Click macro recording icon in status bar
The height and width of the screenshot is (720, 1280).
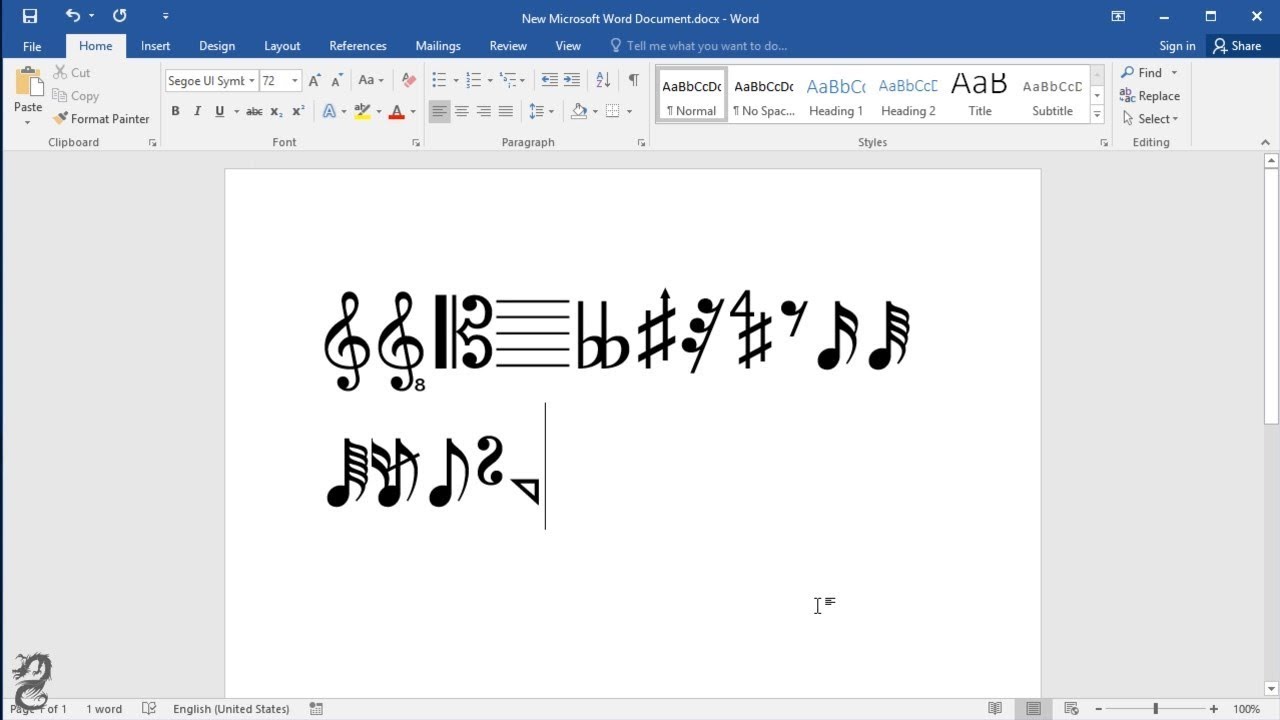click(316, 709)
